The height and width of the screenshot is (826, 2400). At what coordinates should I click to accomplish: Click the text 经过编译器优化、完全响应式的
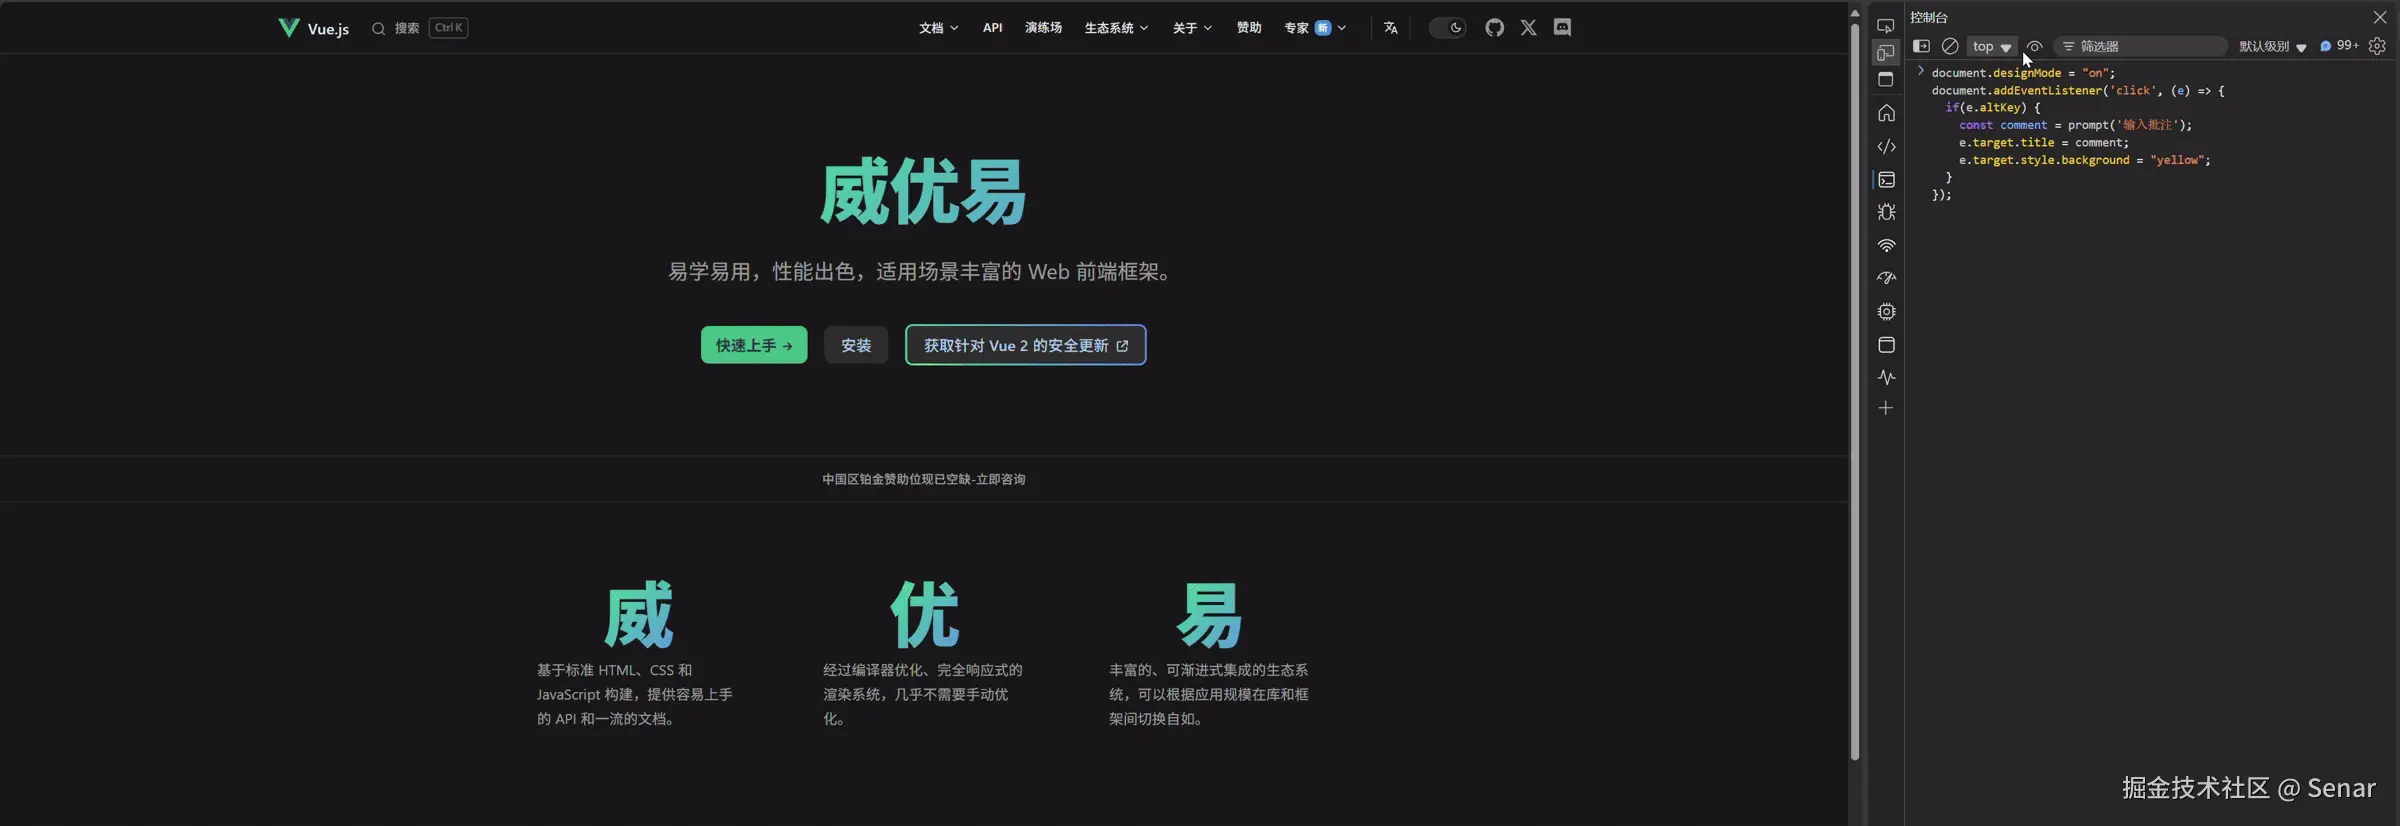coord(922,670)
